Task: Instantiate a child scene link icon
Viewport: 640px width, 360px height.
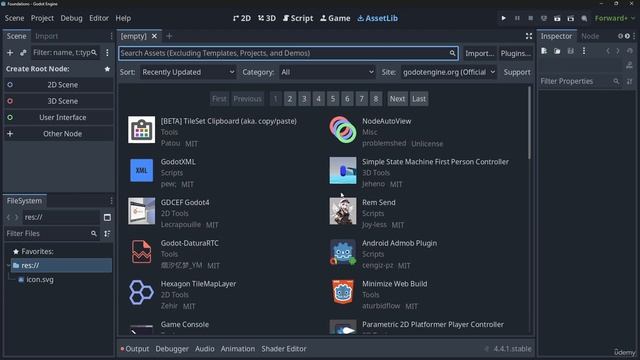Action: click(23, 53)
